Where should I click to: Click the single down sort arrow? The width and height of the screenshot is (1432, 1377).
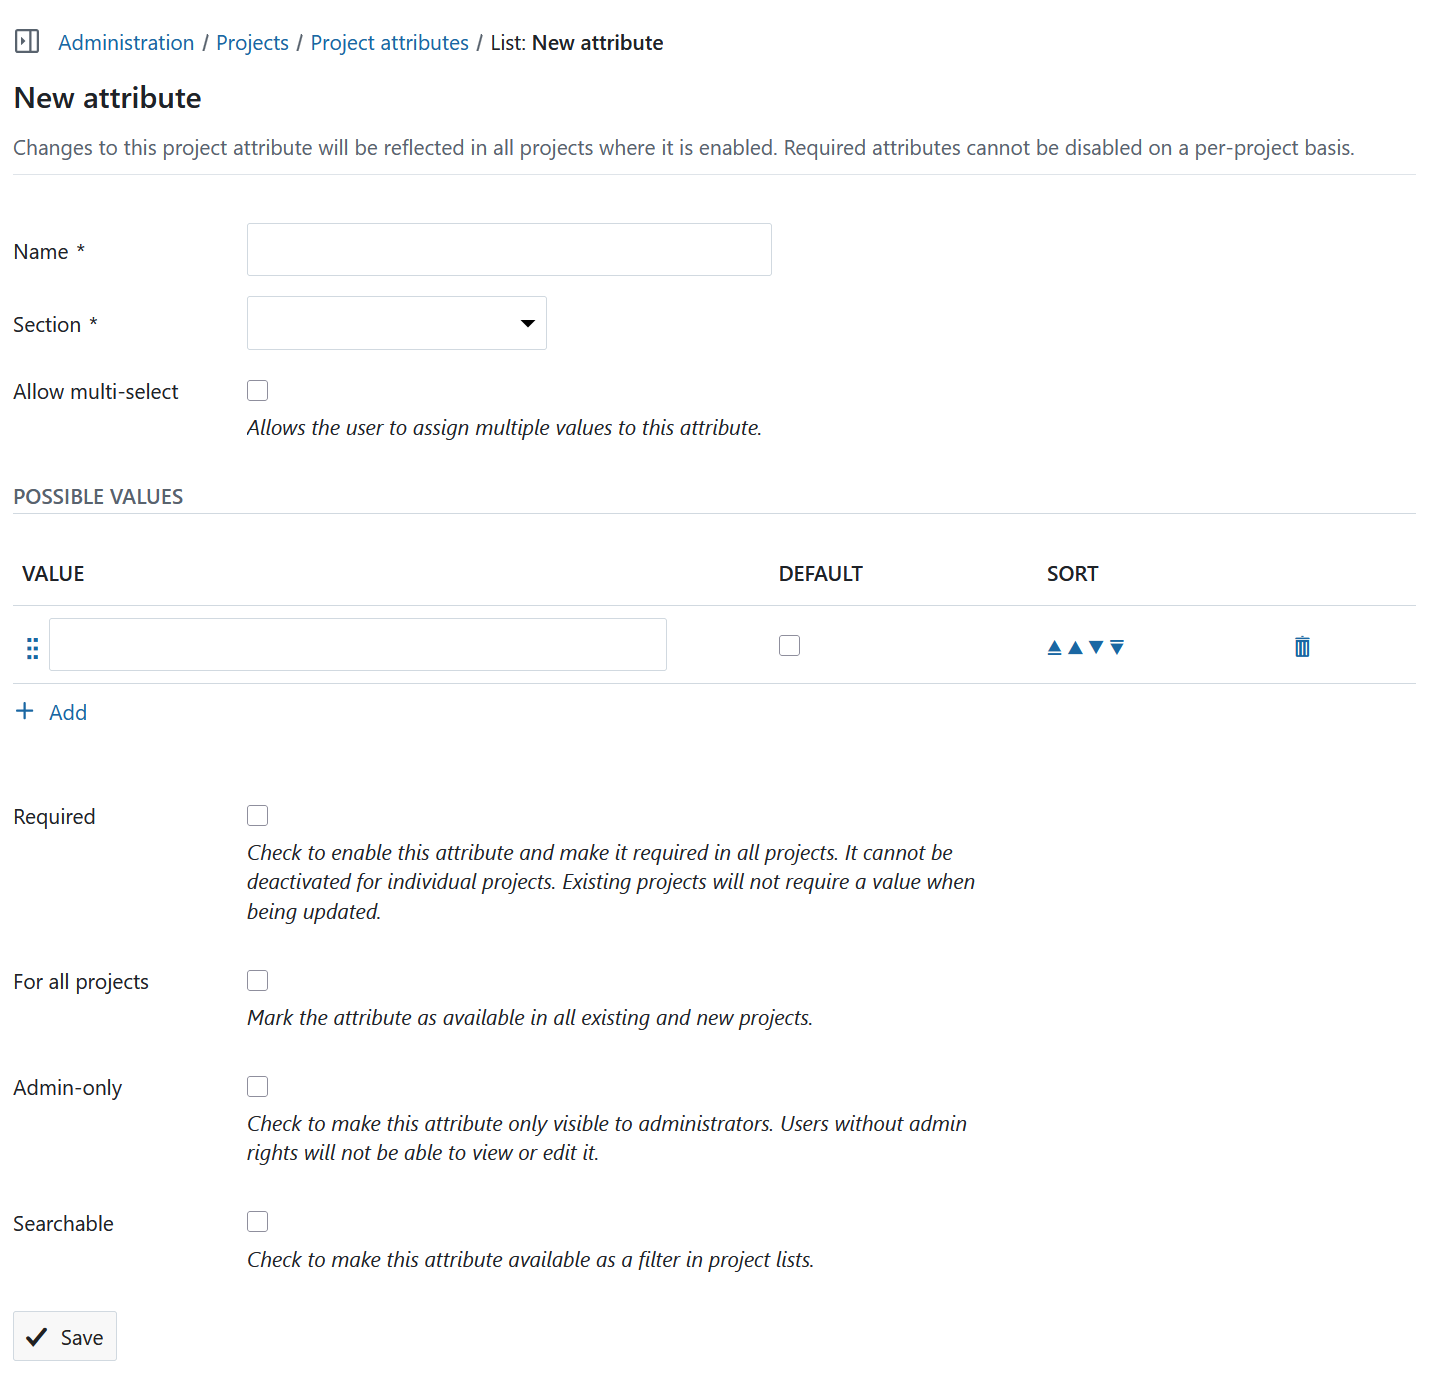click(1097, 647)
